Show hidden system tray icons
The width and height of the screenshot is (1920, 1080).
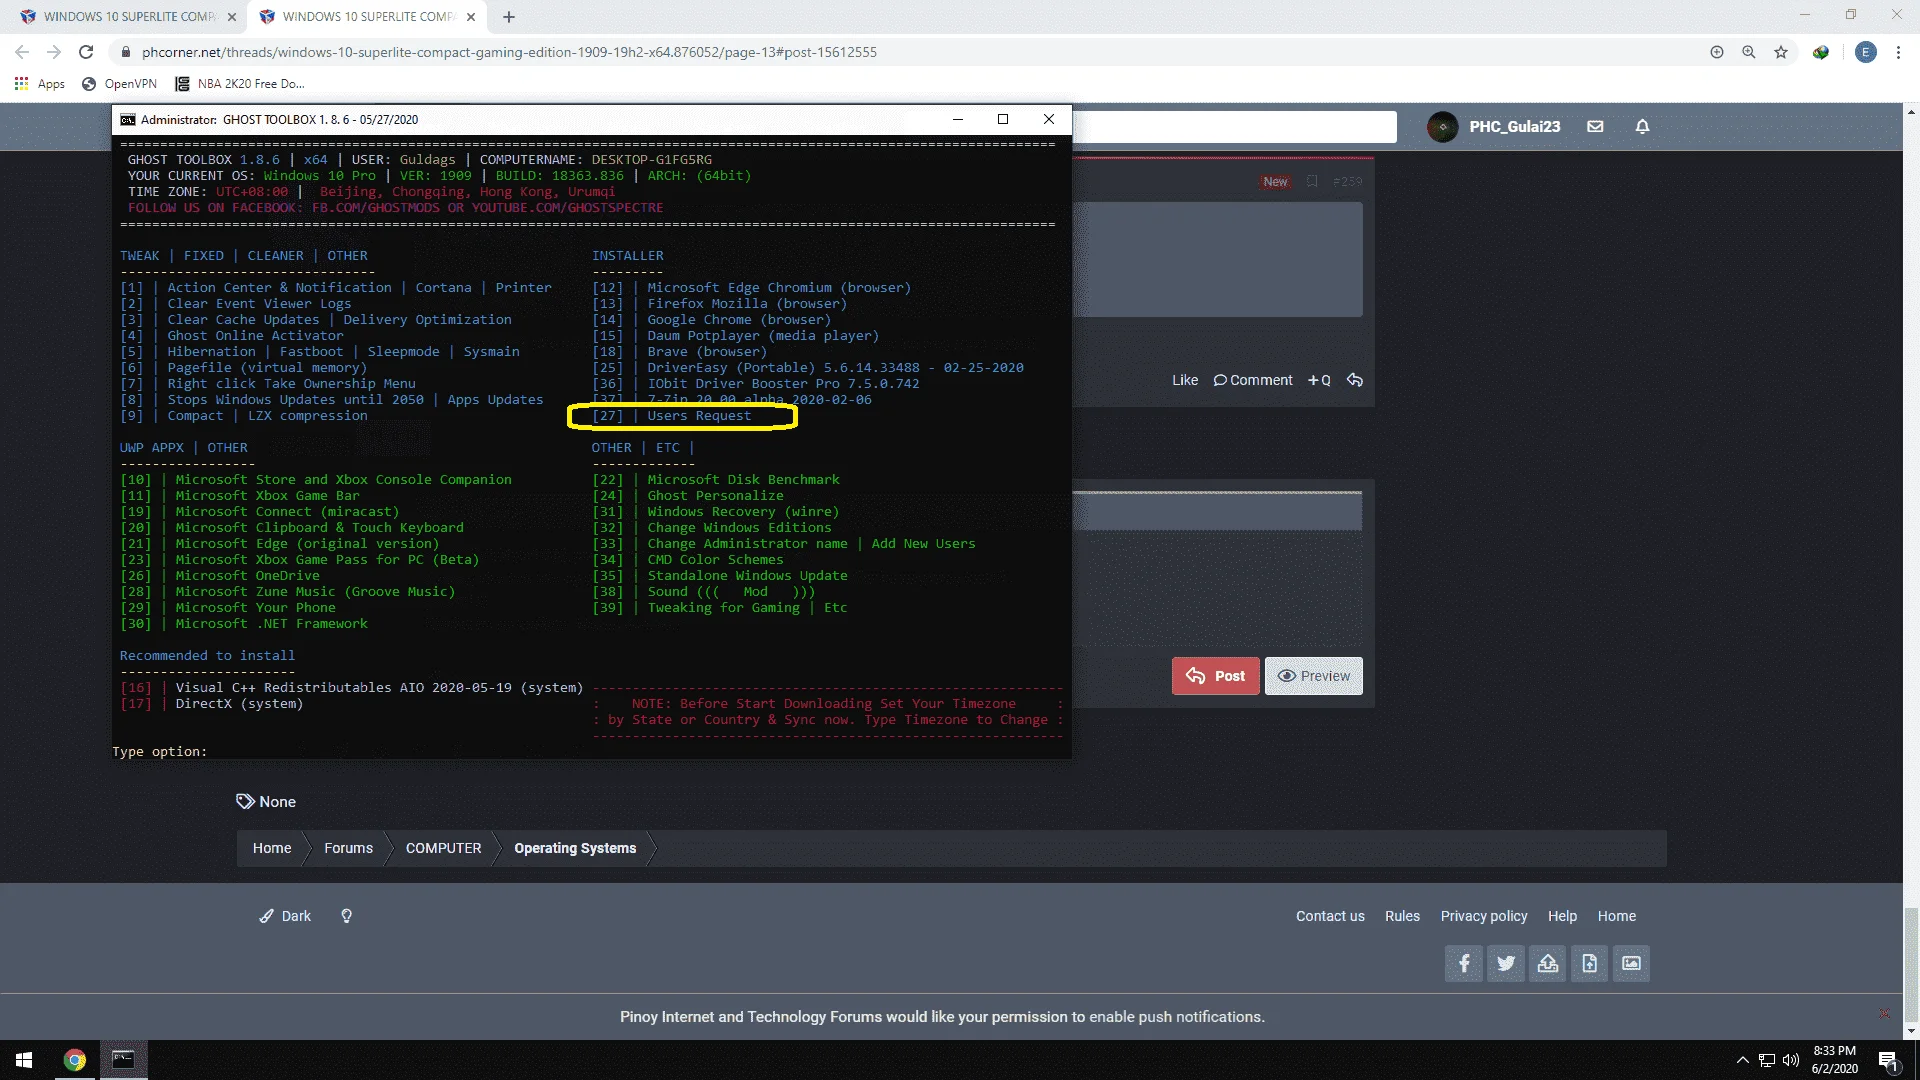coord(1742,1060)
